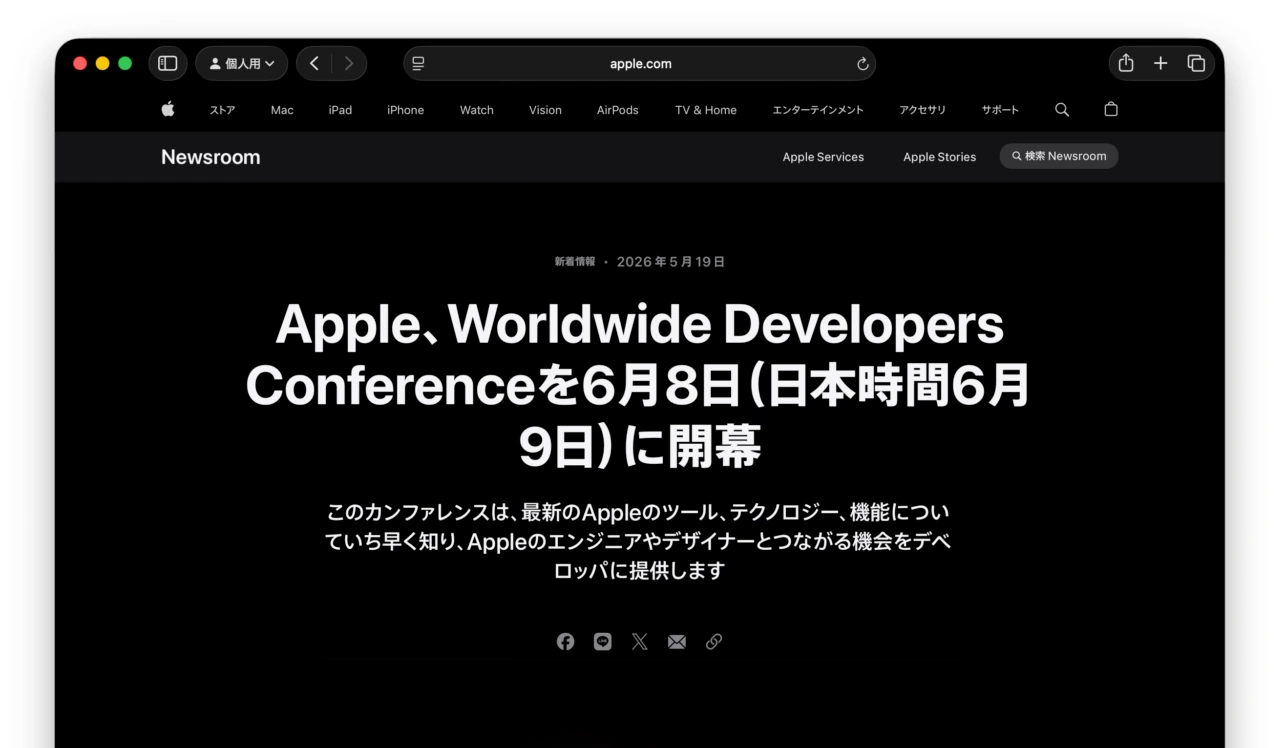The image size is (1280, 748).
Task: Go to the Newsroom home link
Action: click(211, 157)
